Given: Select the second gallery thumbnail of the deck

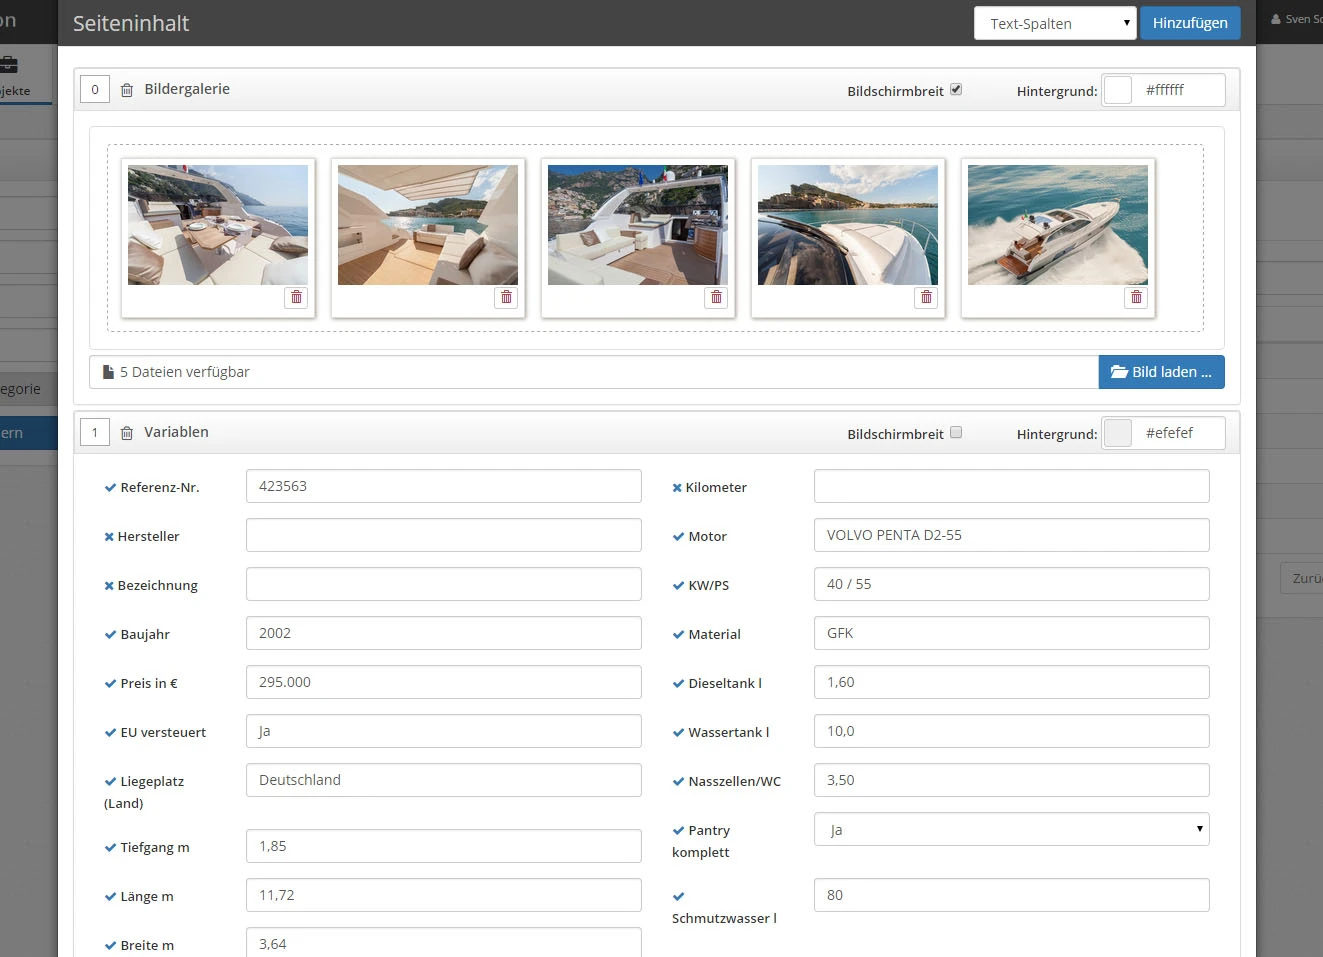Looking at the screenshot, I should pyautogui.click(x=428, y=225).
